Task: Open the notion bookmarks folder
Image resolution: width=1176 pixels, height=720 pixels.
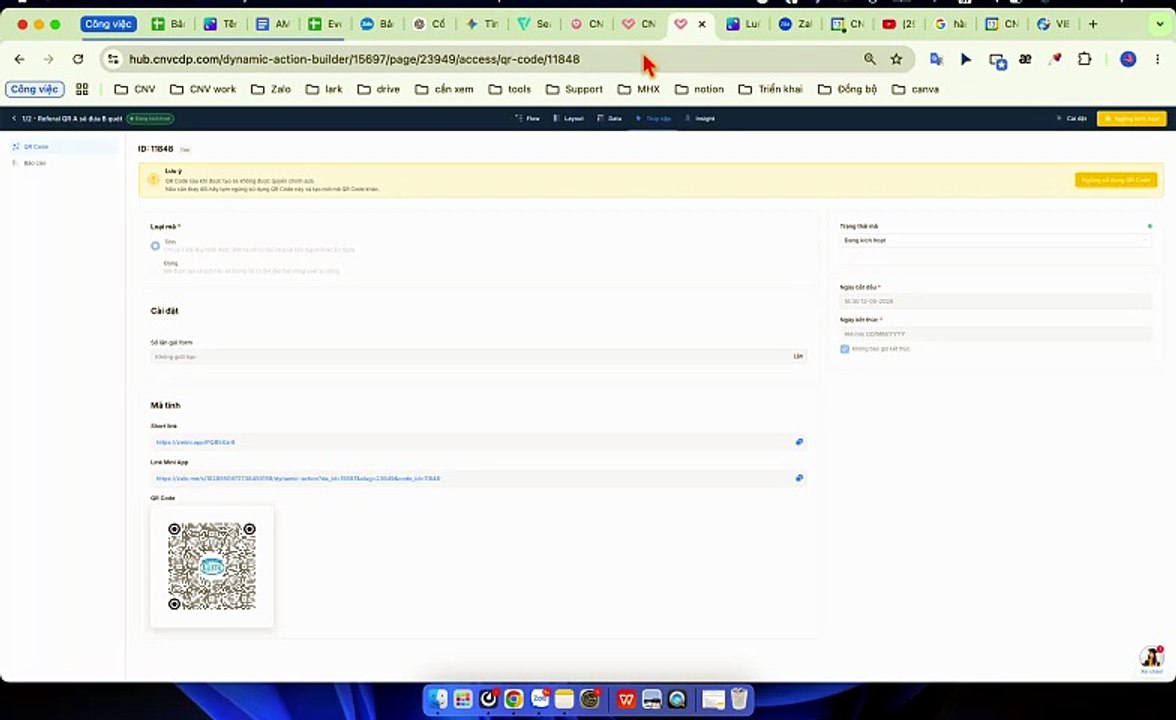Action: click(x=699, y=89)
